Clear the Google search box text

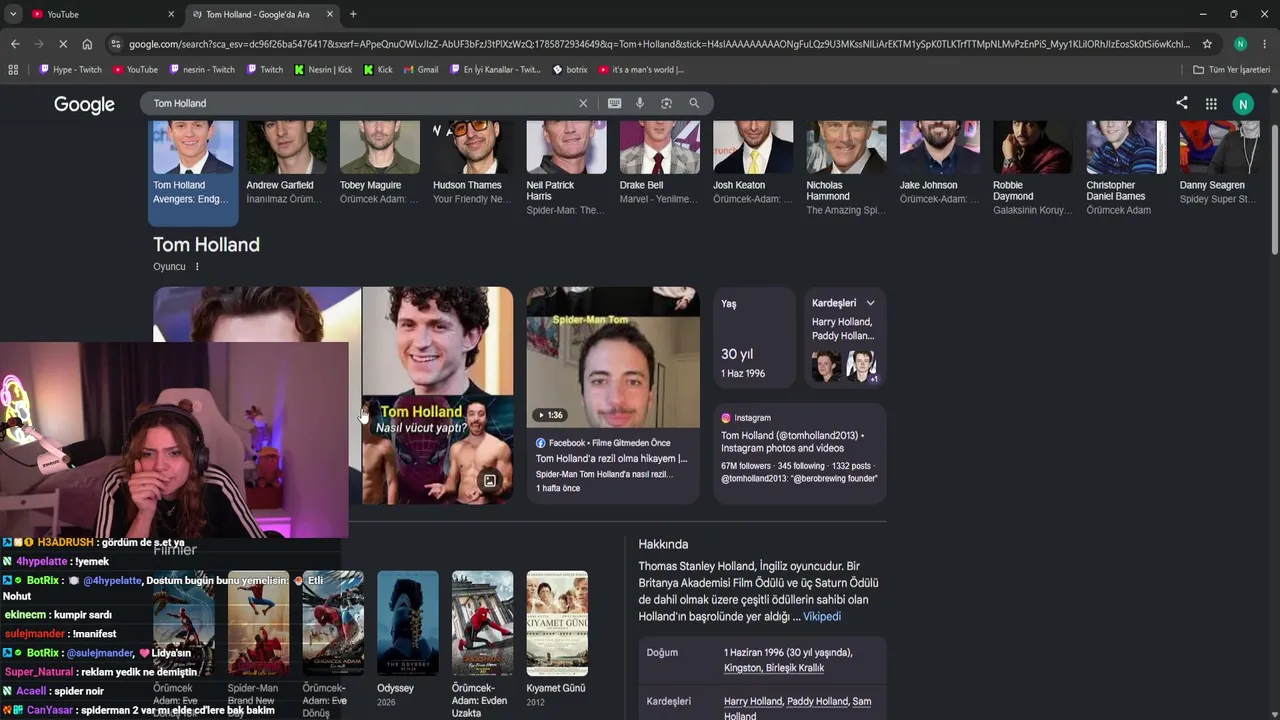[583, 103]
